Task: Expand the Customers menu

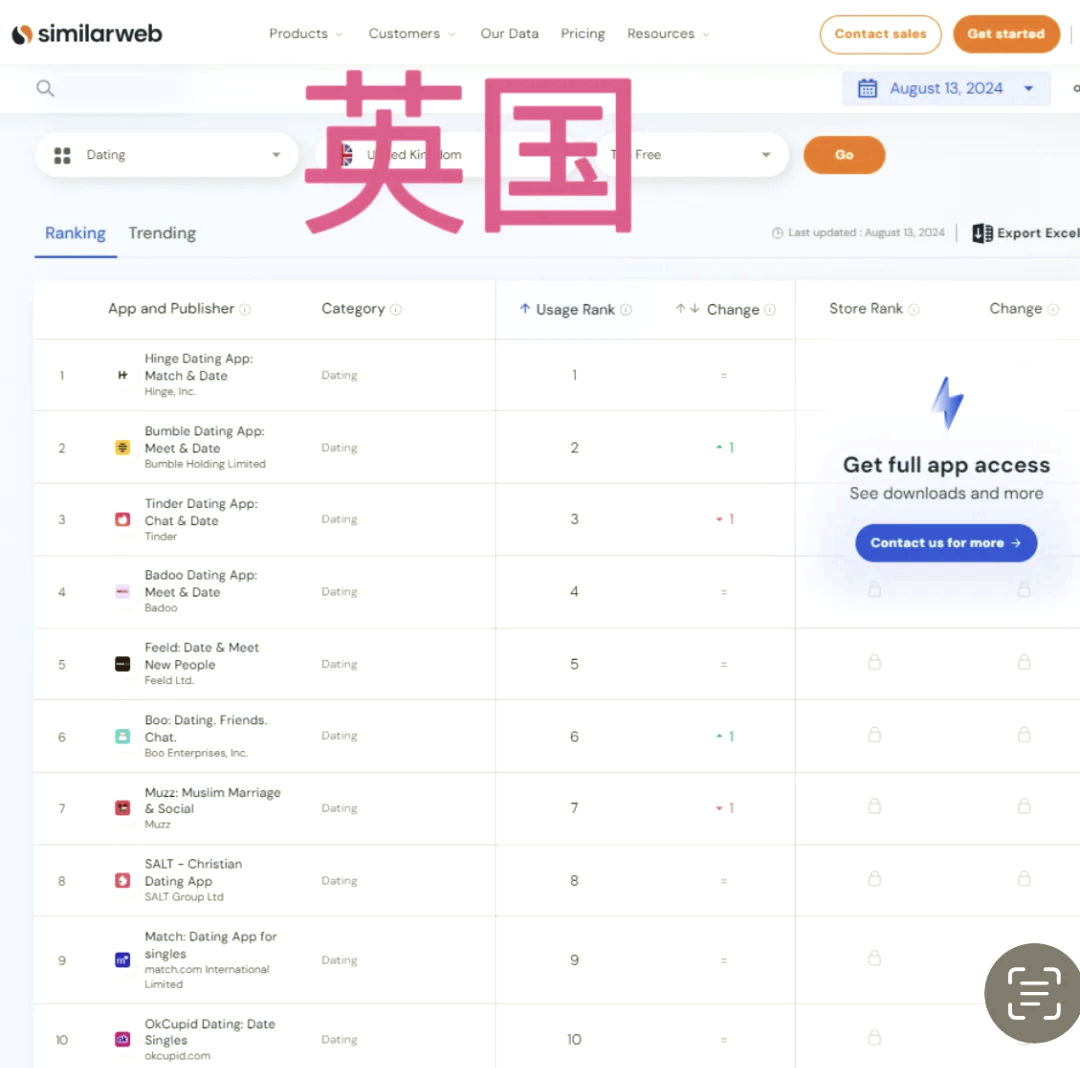Action: (x=412, y=34)
